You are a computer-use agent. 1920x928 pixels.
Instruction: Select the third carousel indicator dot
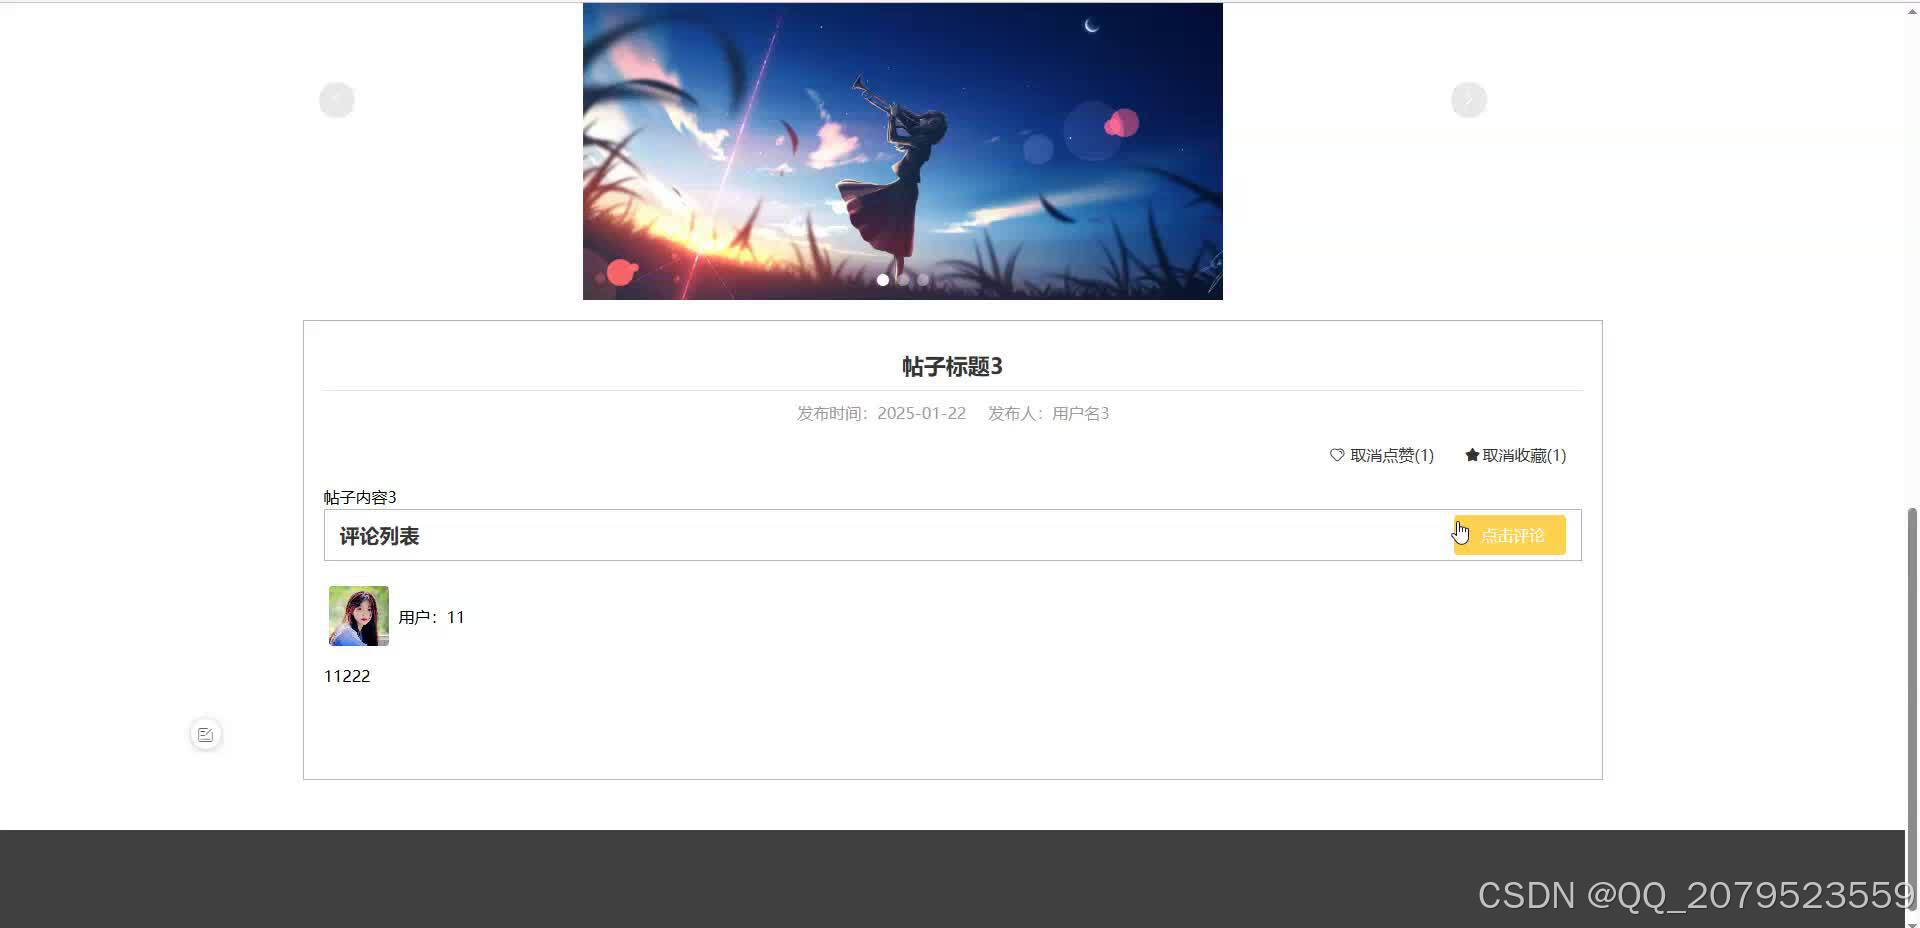tap(923, 280)
